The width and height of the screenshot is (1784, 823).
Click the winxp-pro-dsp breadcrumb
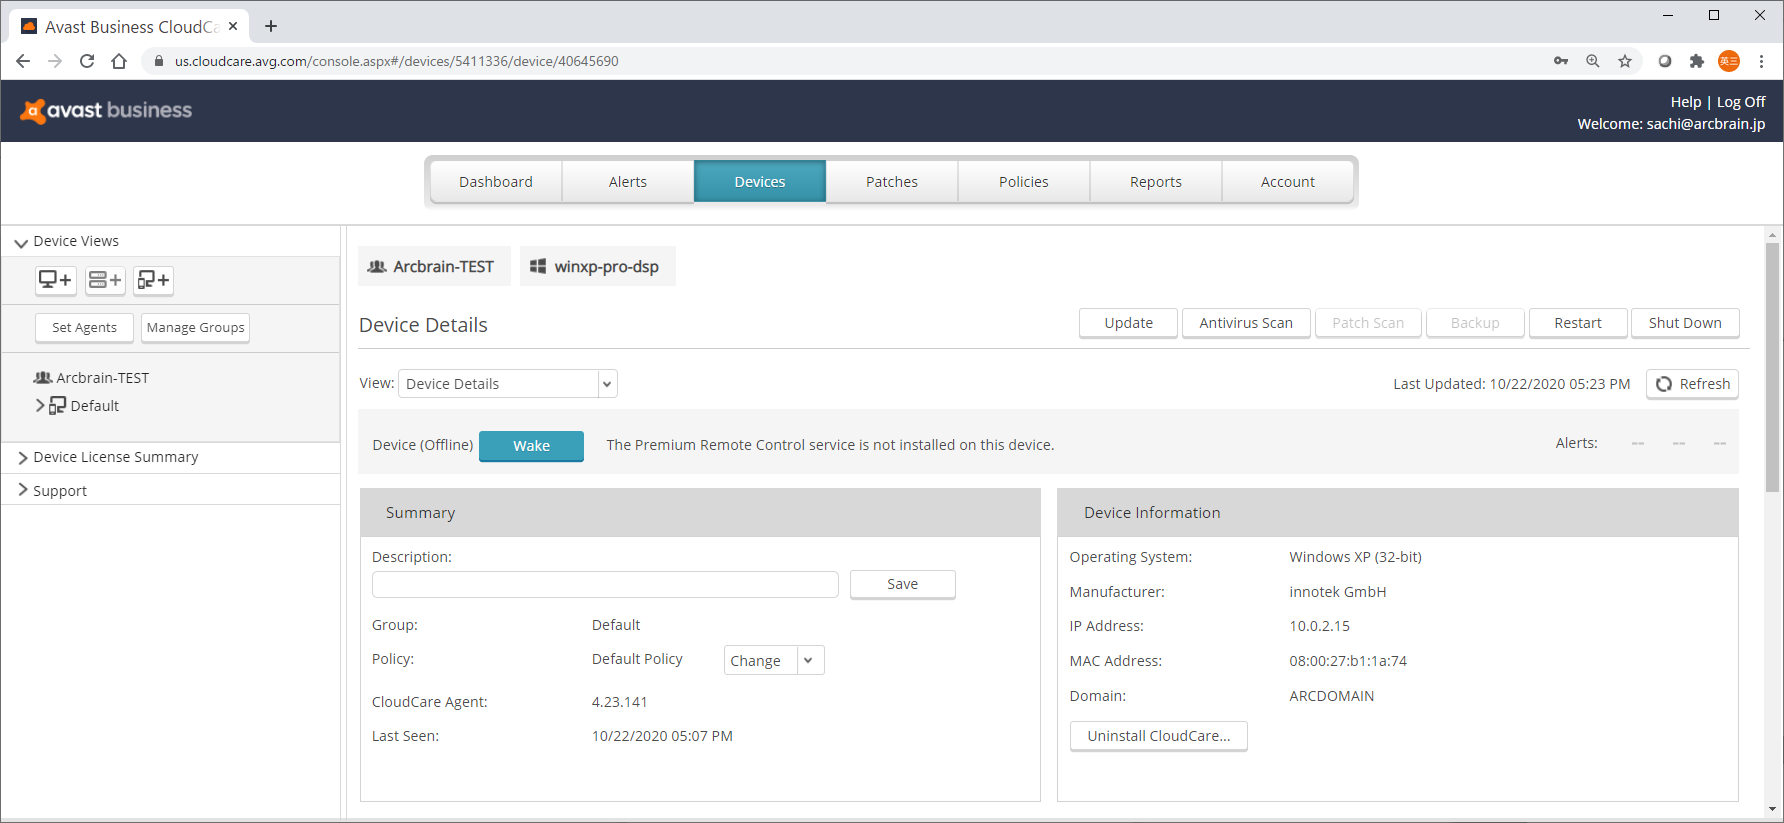click(x=598, y=266)
